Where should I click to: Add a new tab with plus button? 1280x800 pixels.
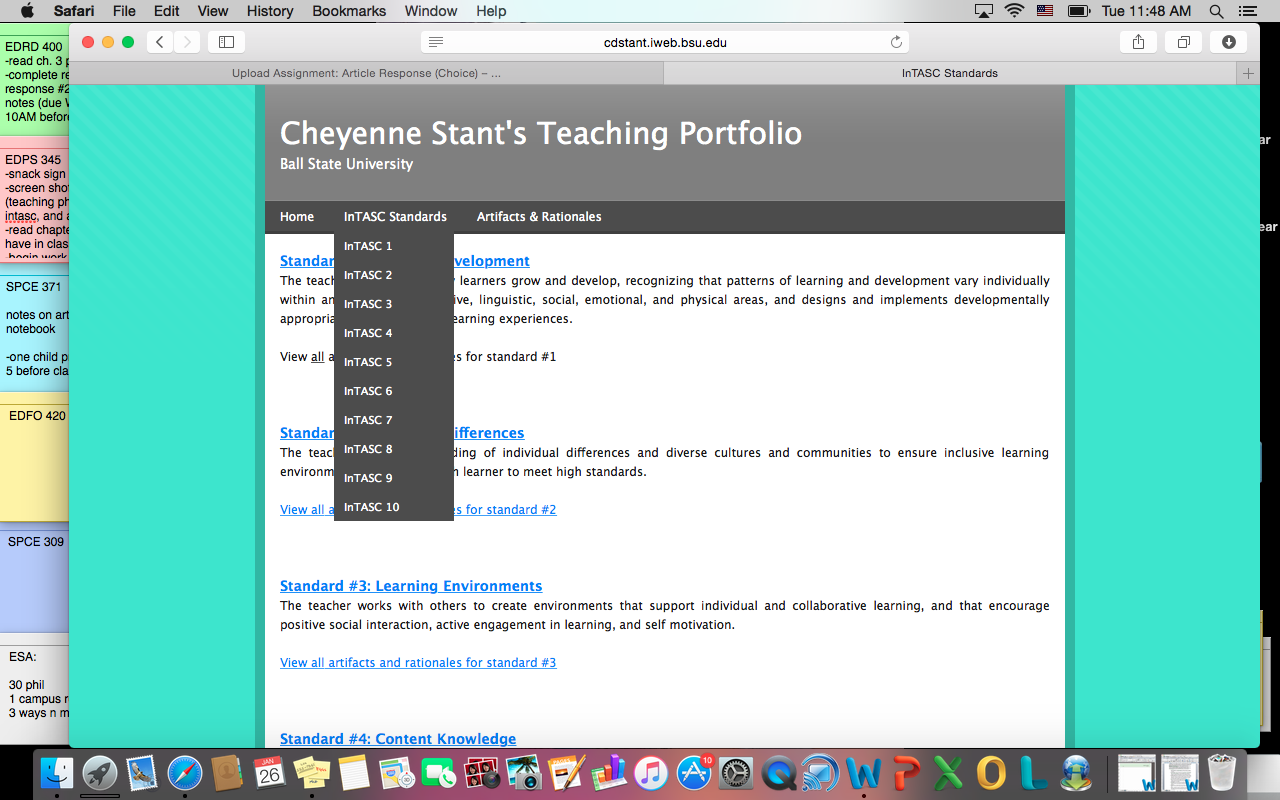pyautogui.click(x=1247, y=73)
